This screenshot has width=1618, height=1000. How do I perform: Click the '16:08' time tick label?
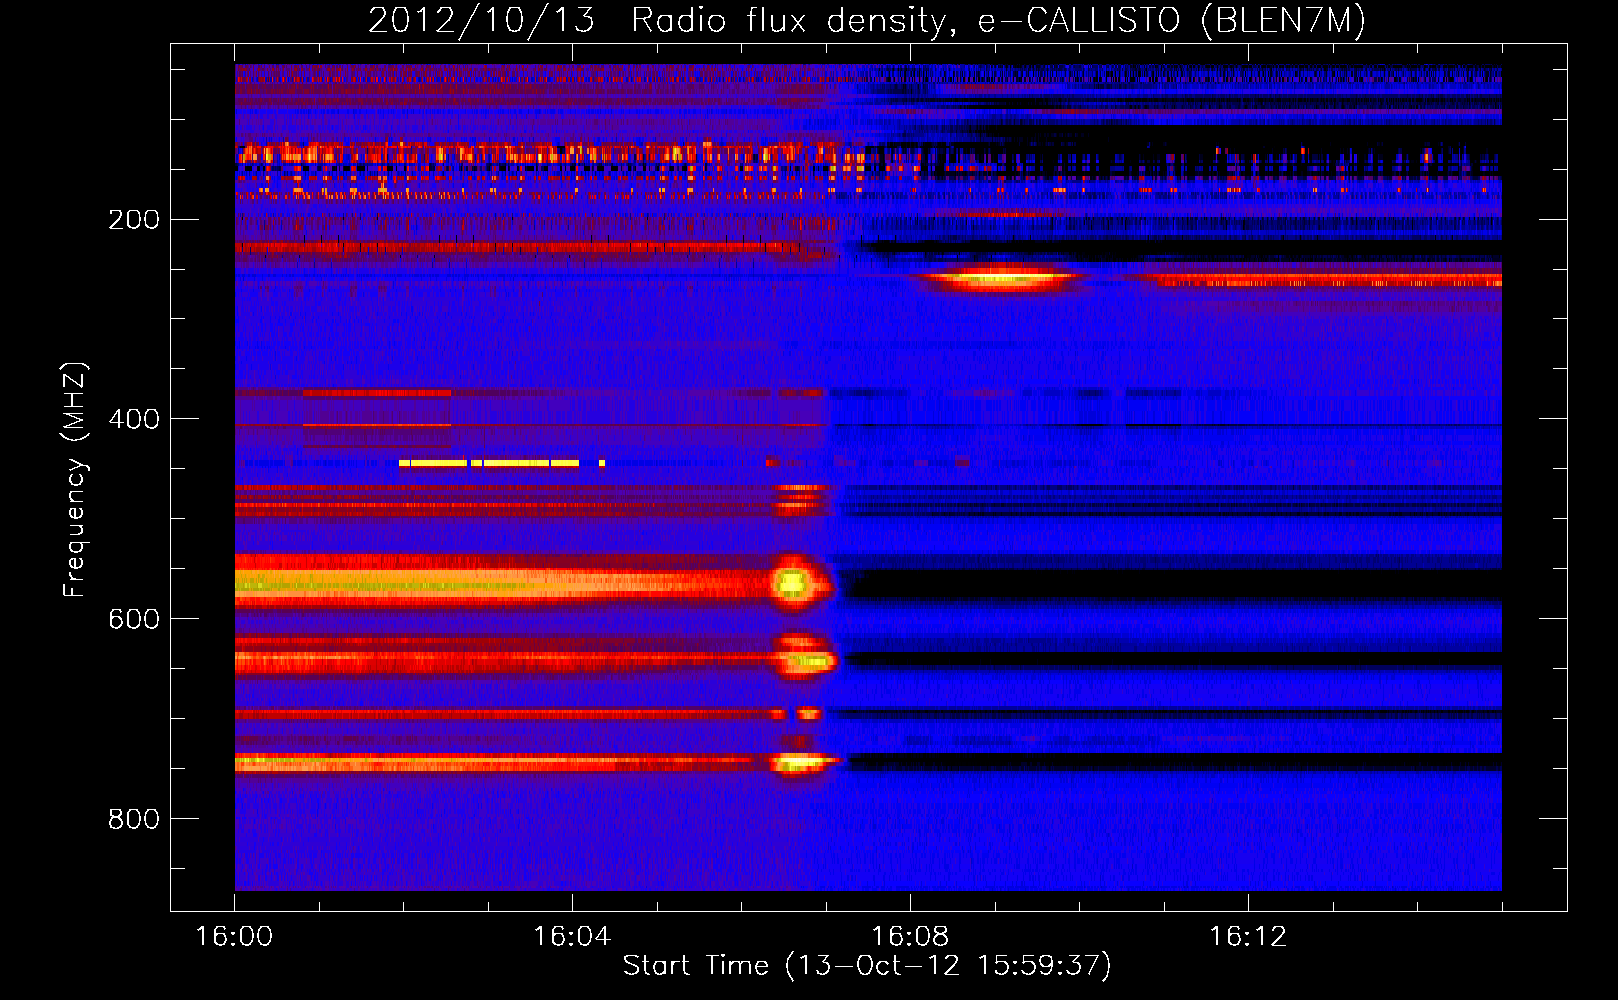(x=910, y=936)
